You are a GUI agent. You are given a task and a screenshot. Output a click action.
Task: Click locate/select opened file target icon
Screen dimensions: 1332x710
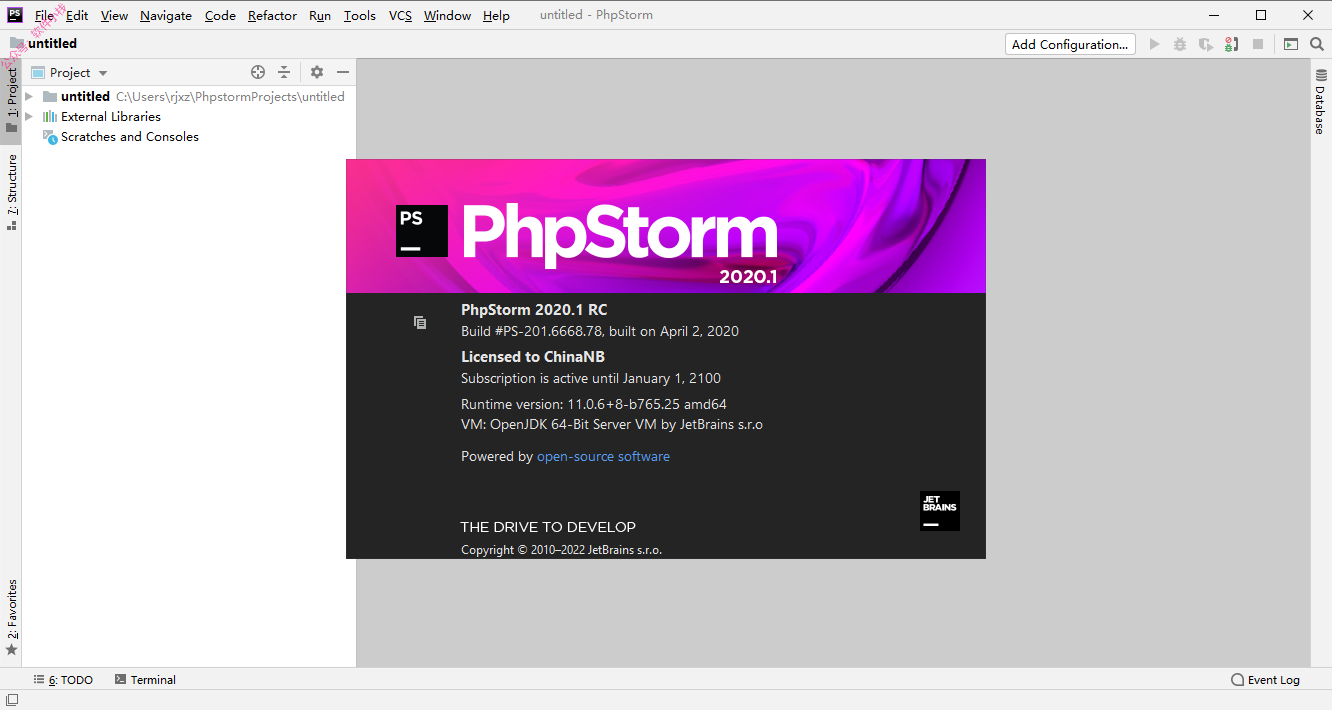click(x=258, y=72)
